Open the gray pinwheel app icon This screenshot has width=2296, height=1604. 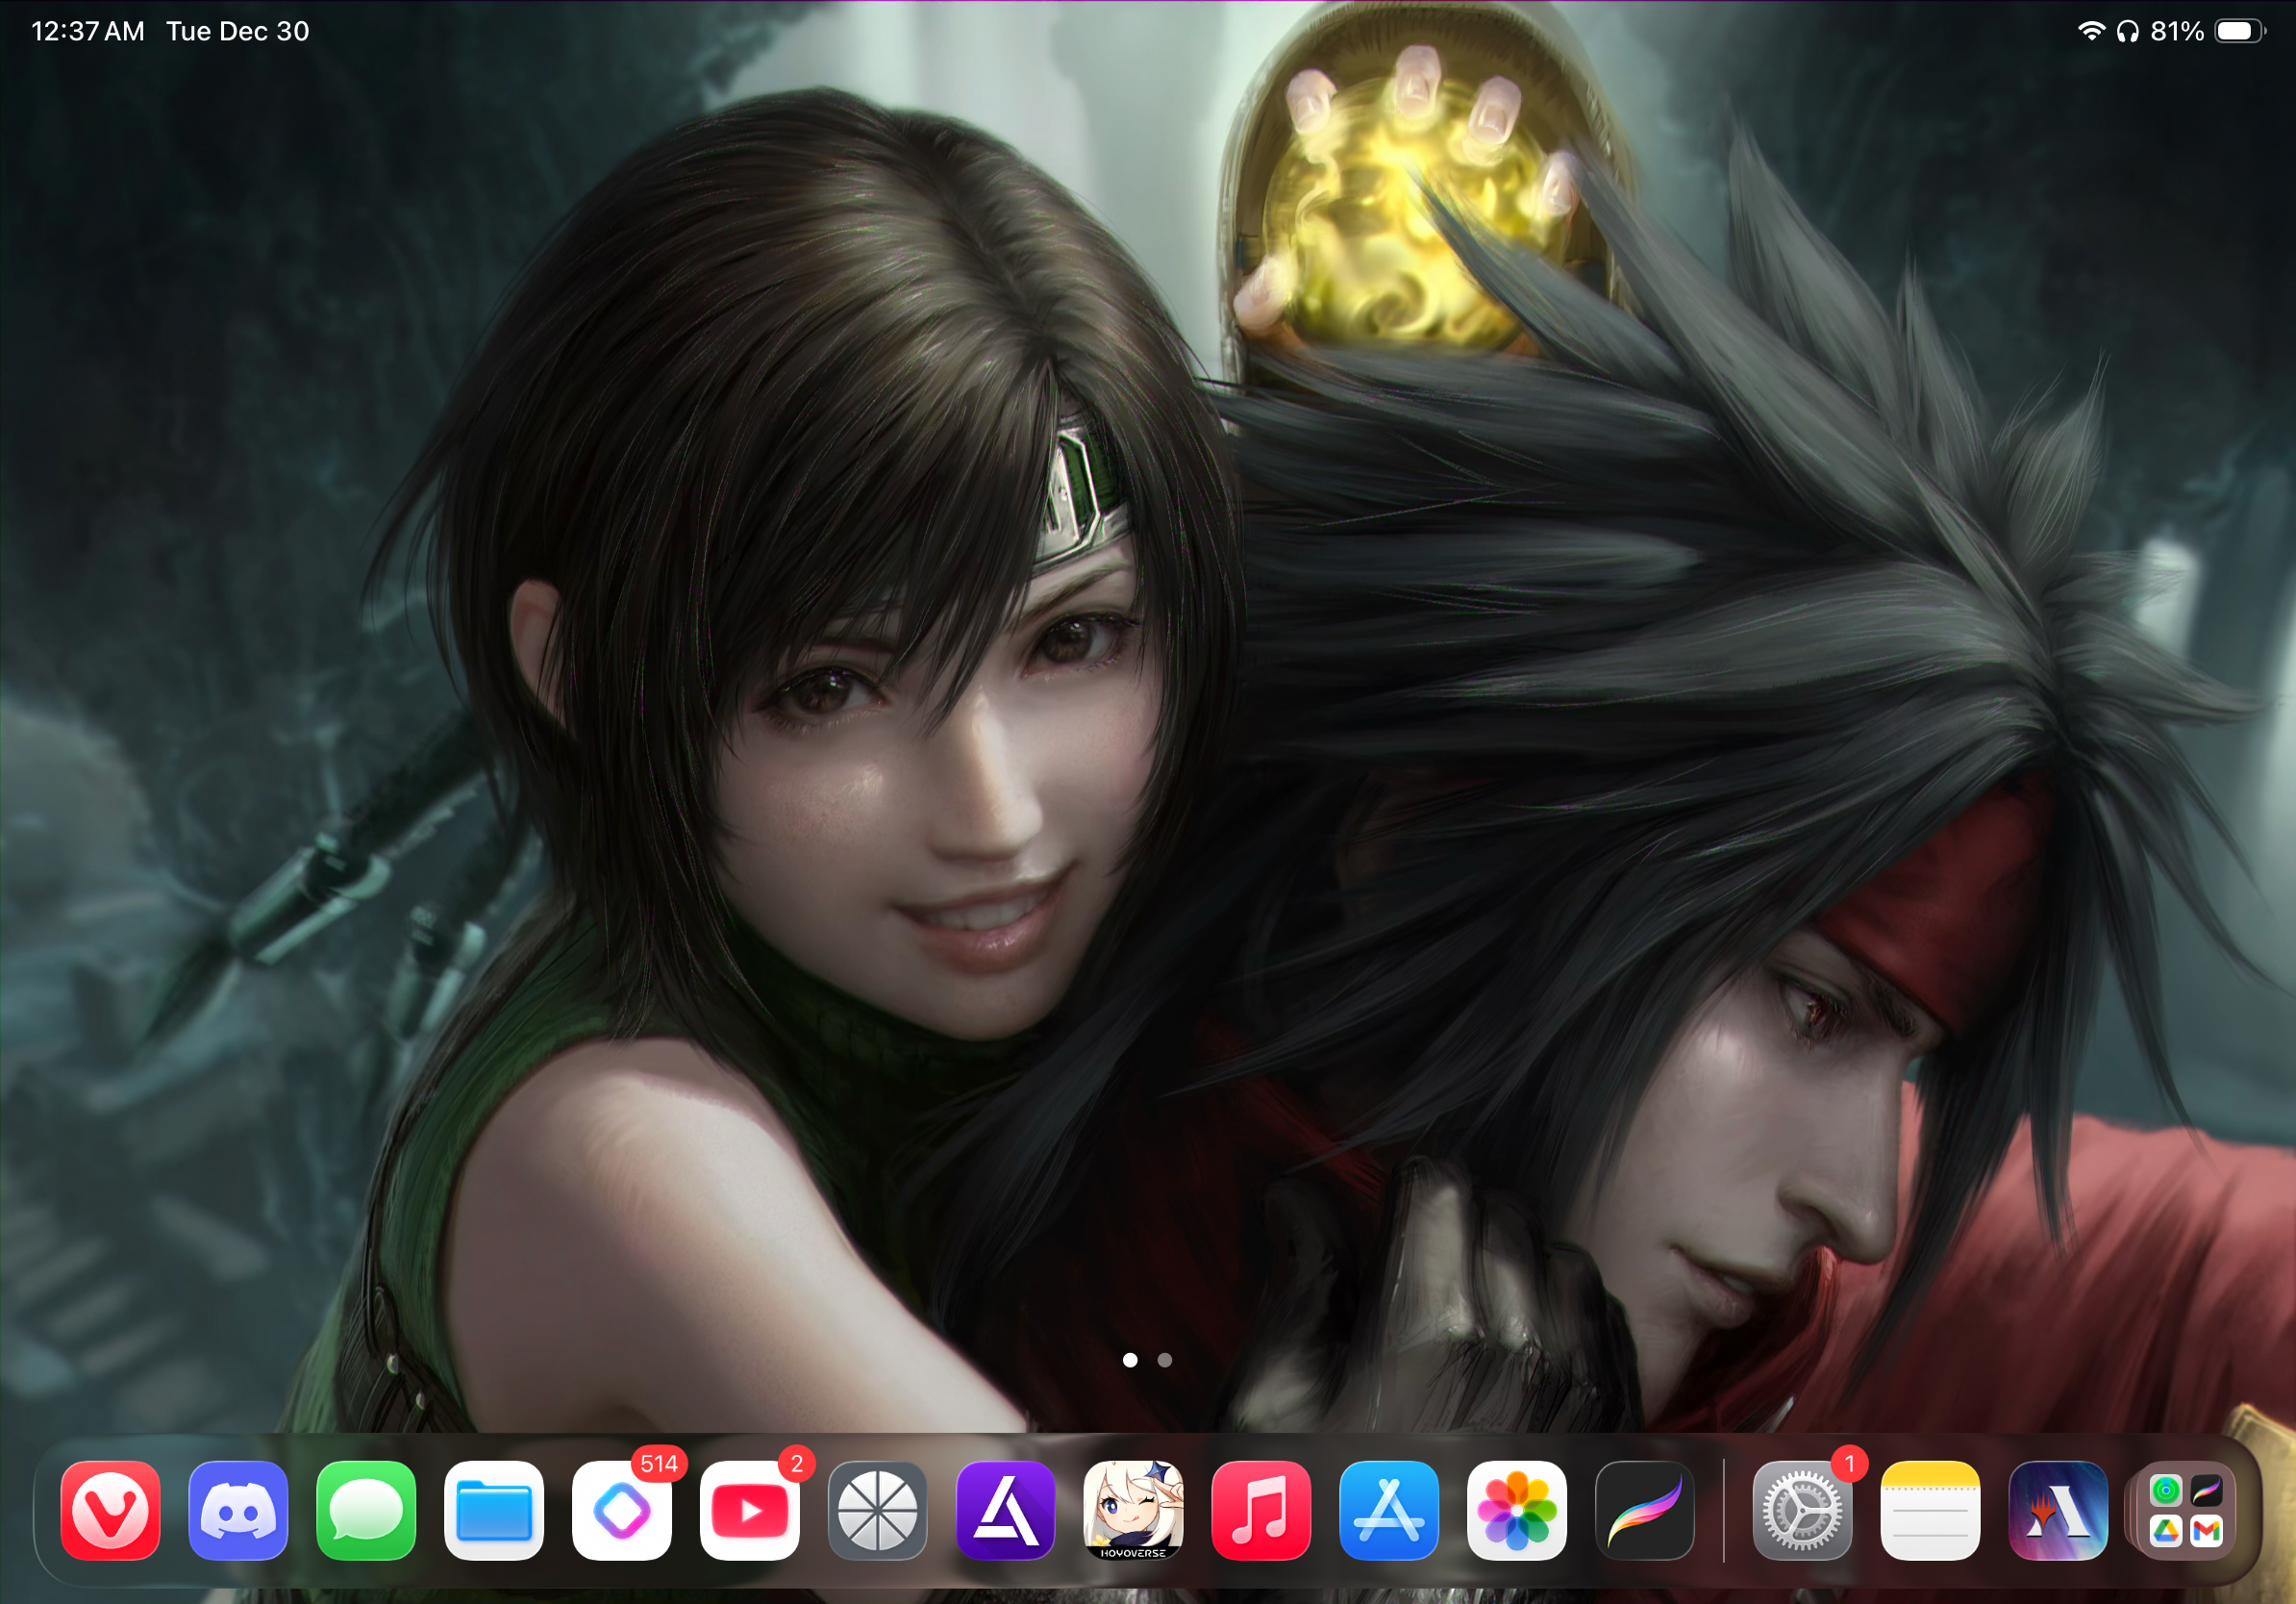tap(878, 1510)
